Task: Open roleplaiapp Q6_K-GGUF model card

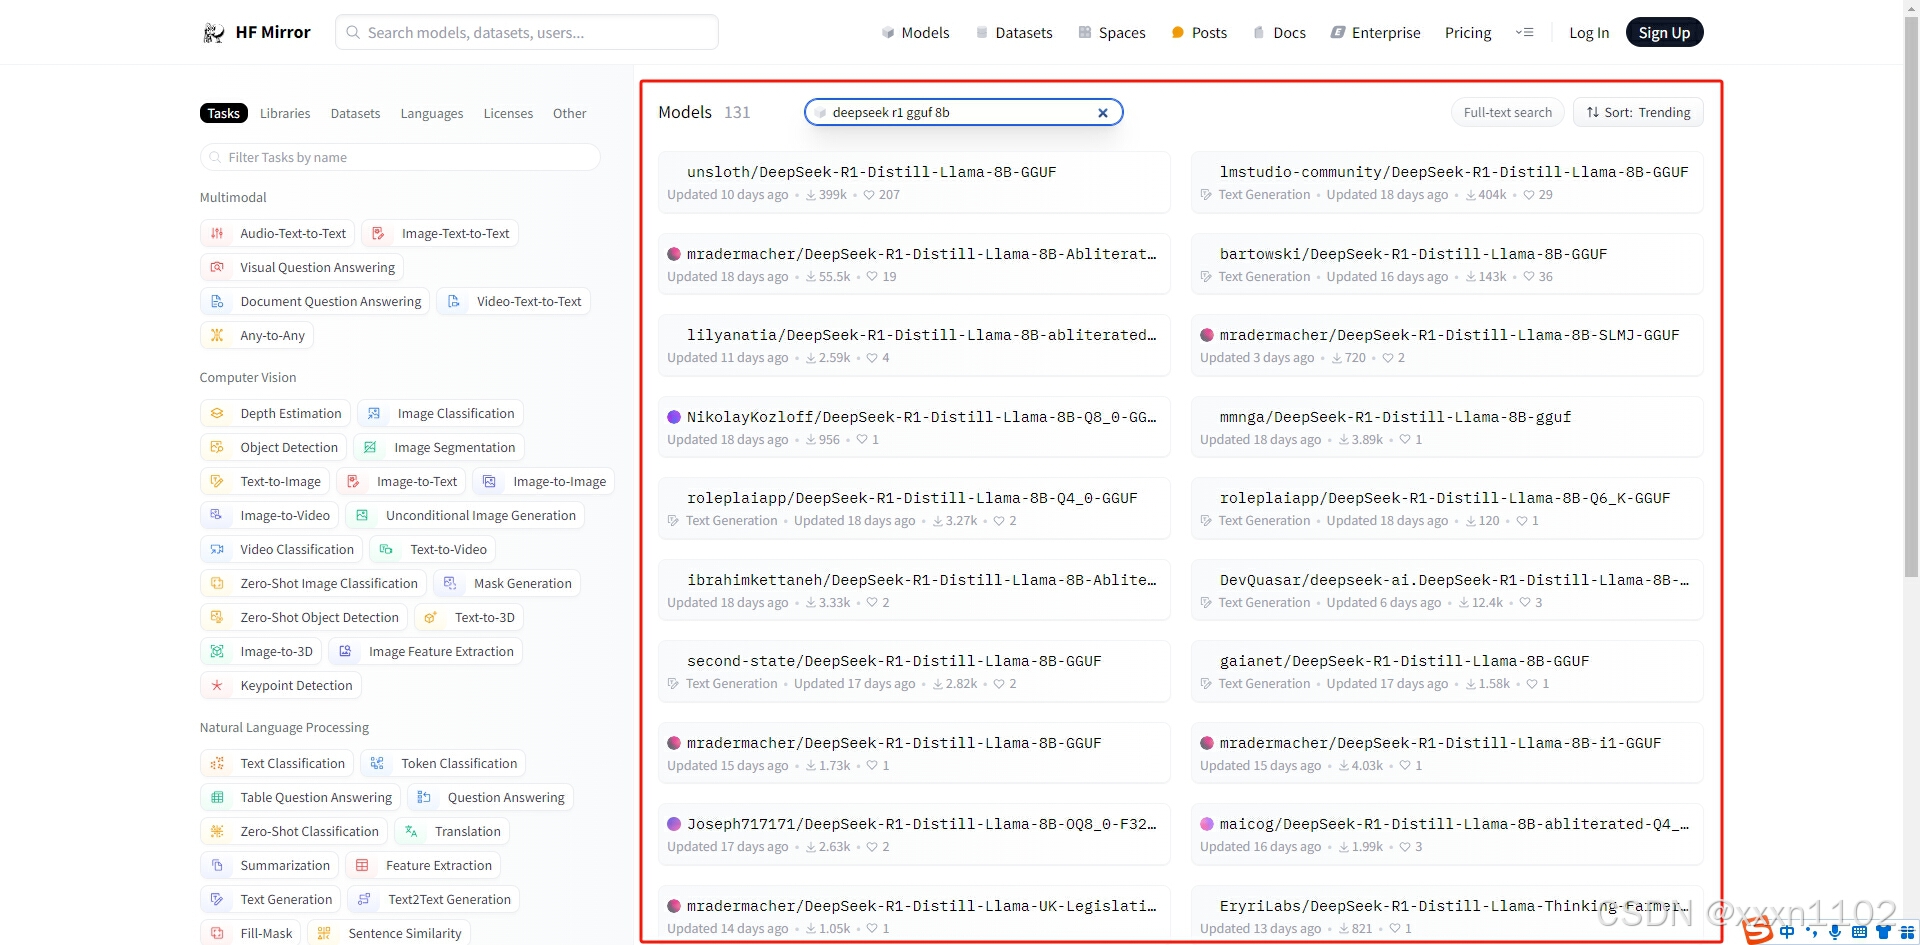Action: (1446, 508)
